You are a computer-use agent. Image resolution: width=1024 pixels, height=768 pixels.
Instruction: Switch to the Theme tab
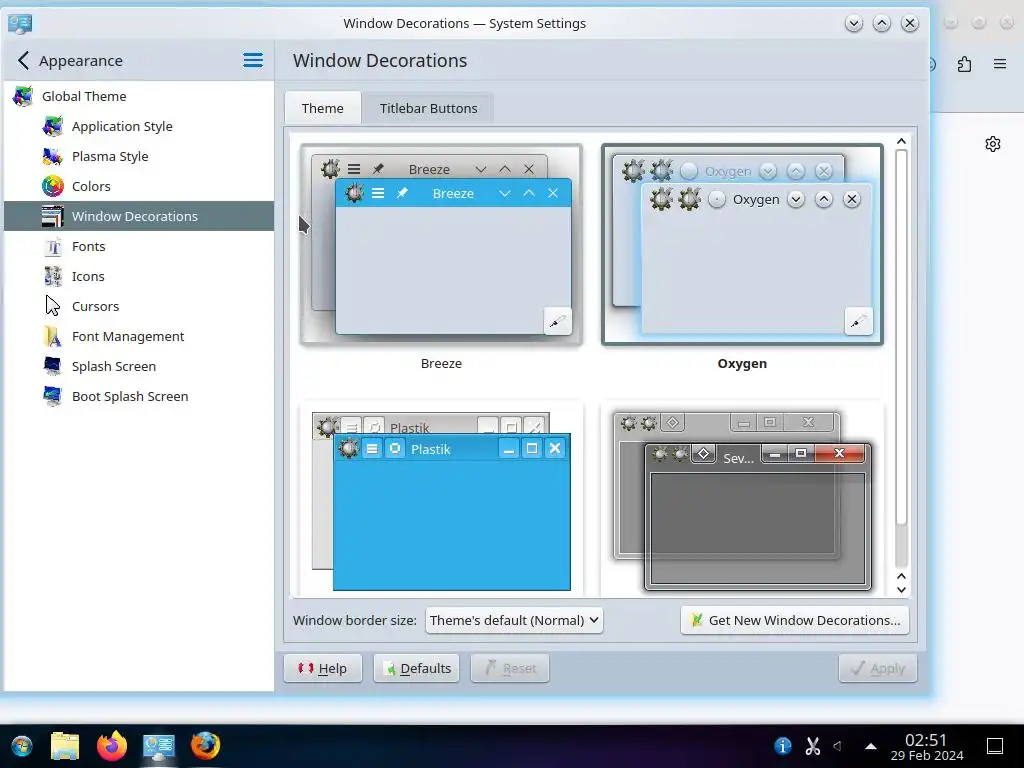pyautogui.click(x=323, y=108)
